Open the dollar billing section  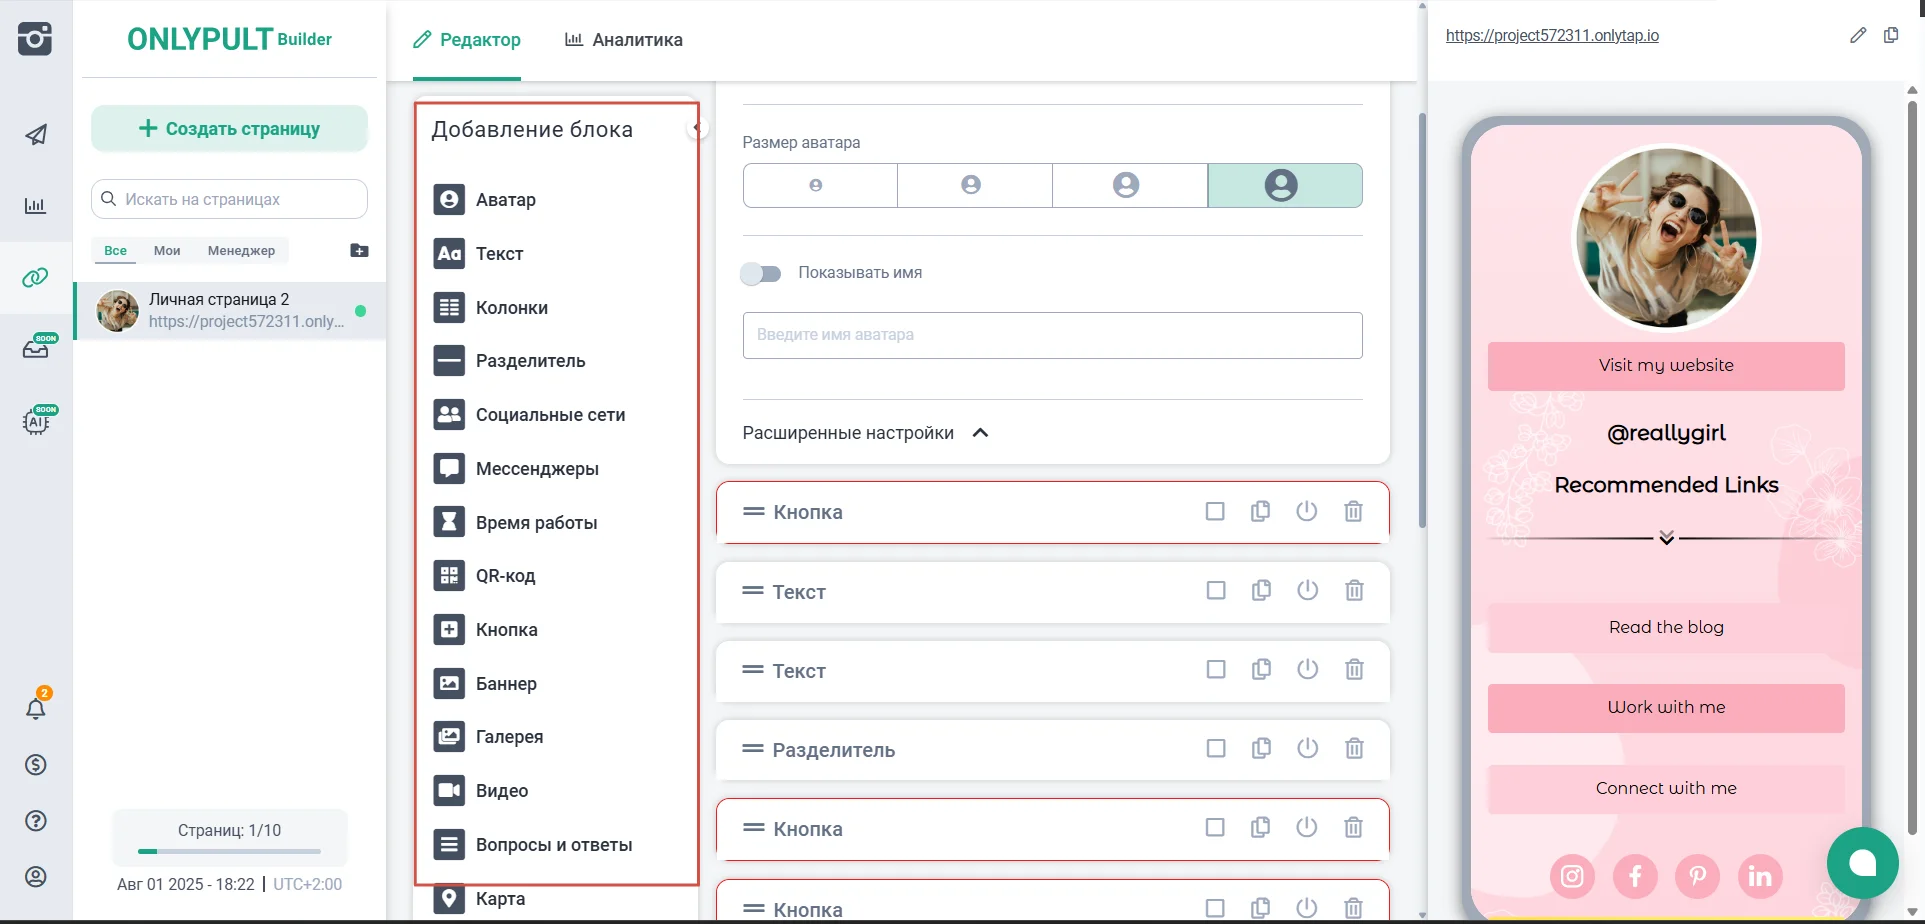coord(36,765)
